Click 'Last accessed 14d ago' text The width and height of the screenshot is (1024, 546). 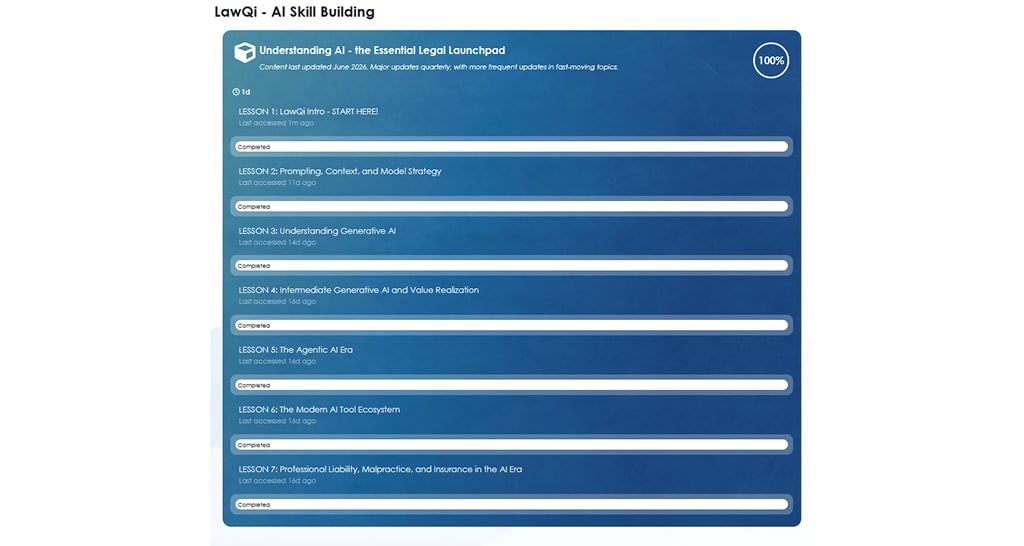[277, 242]
